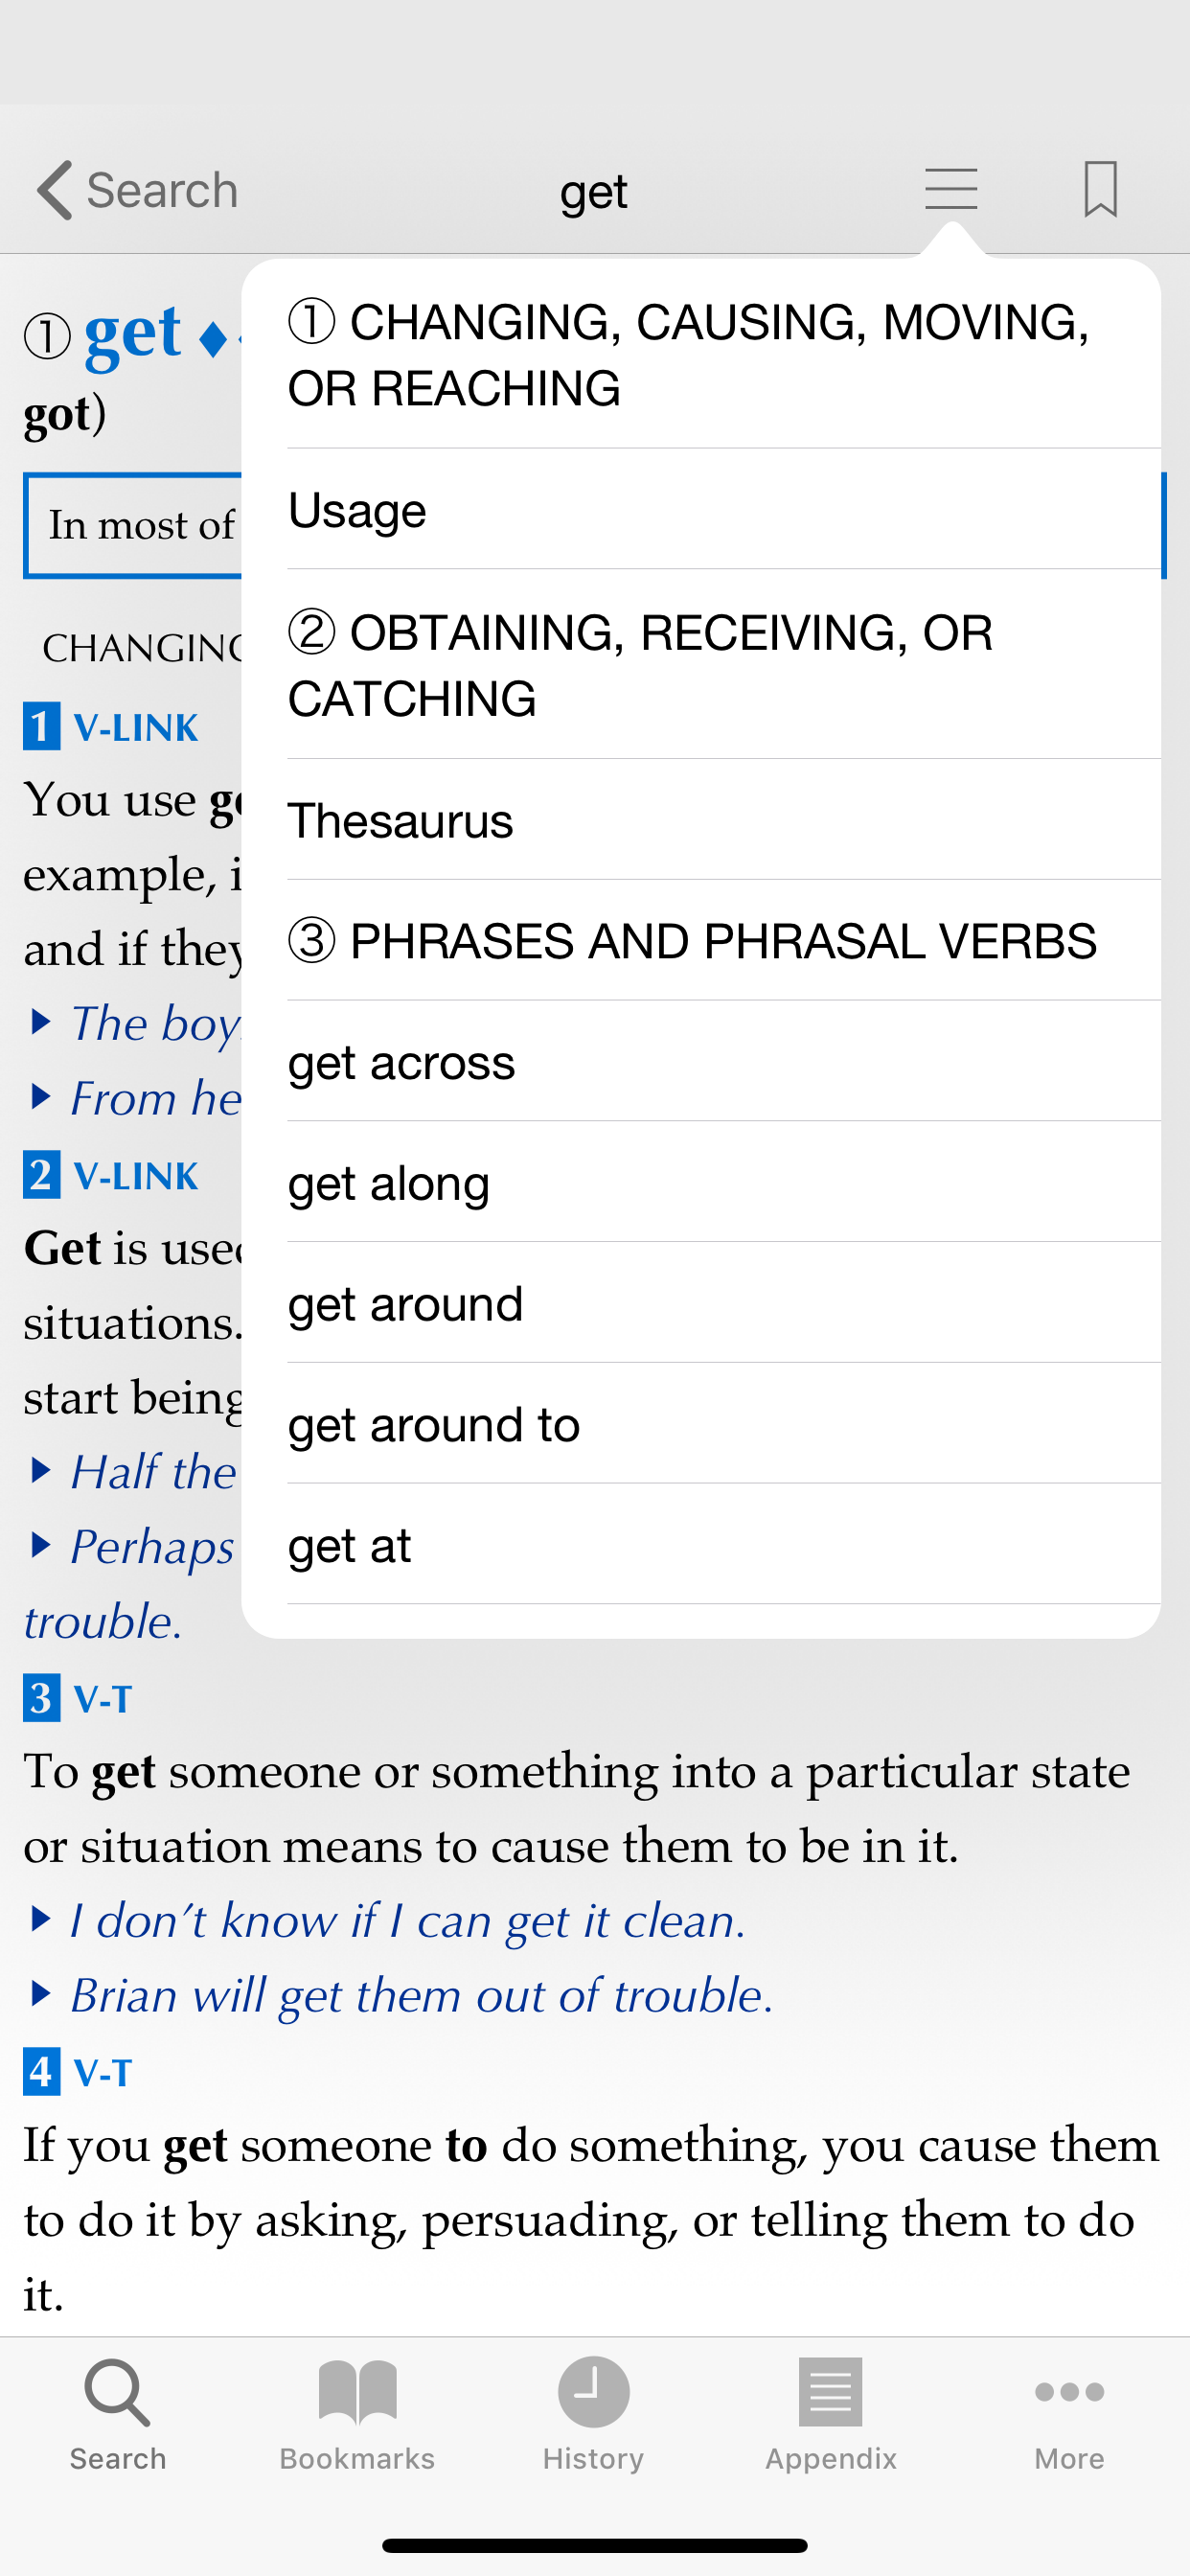
Task: Bookmark the entry with the bookmark icon
Action: [1100, 189]
